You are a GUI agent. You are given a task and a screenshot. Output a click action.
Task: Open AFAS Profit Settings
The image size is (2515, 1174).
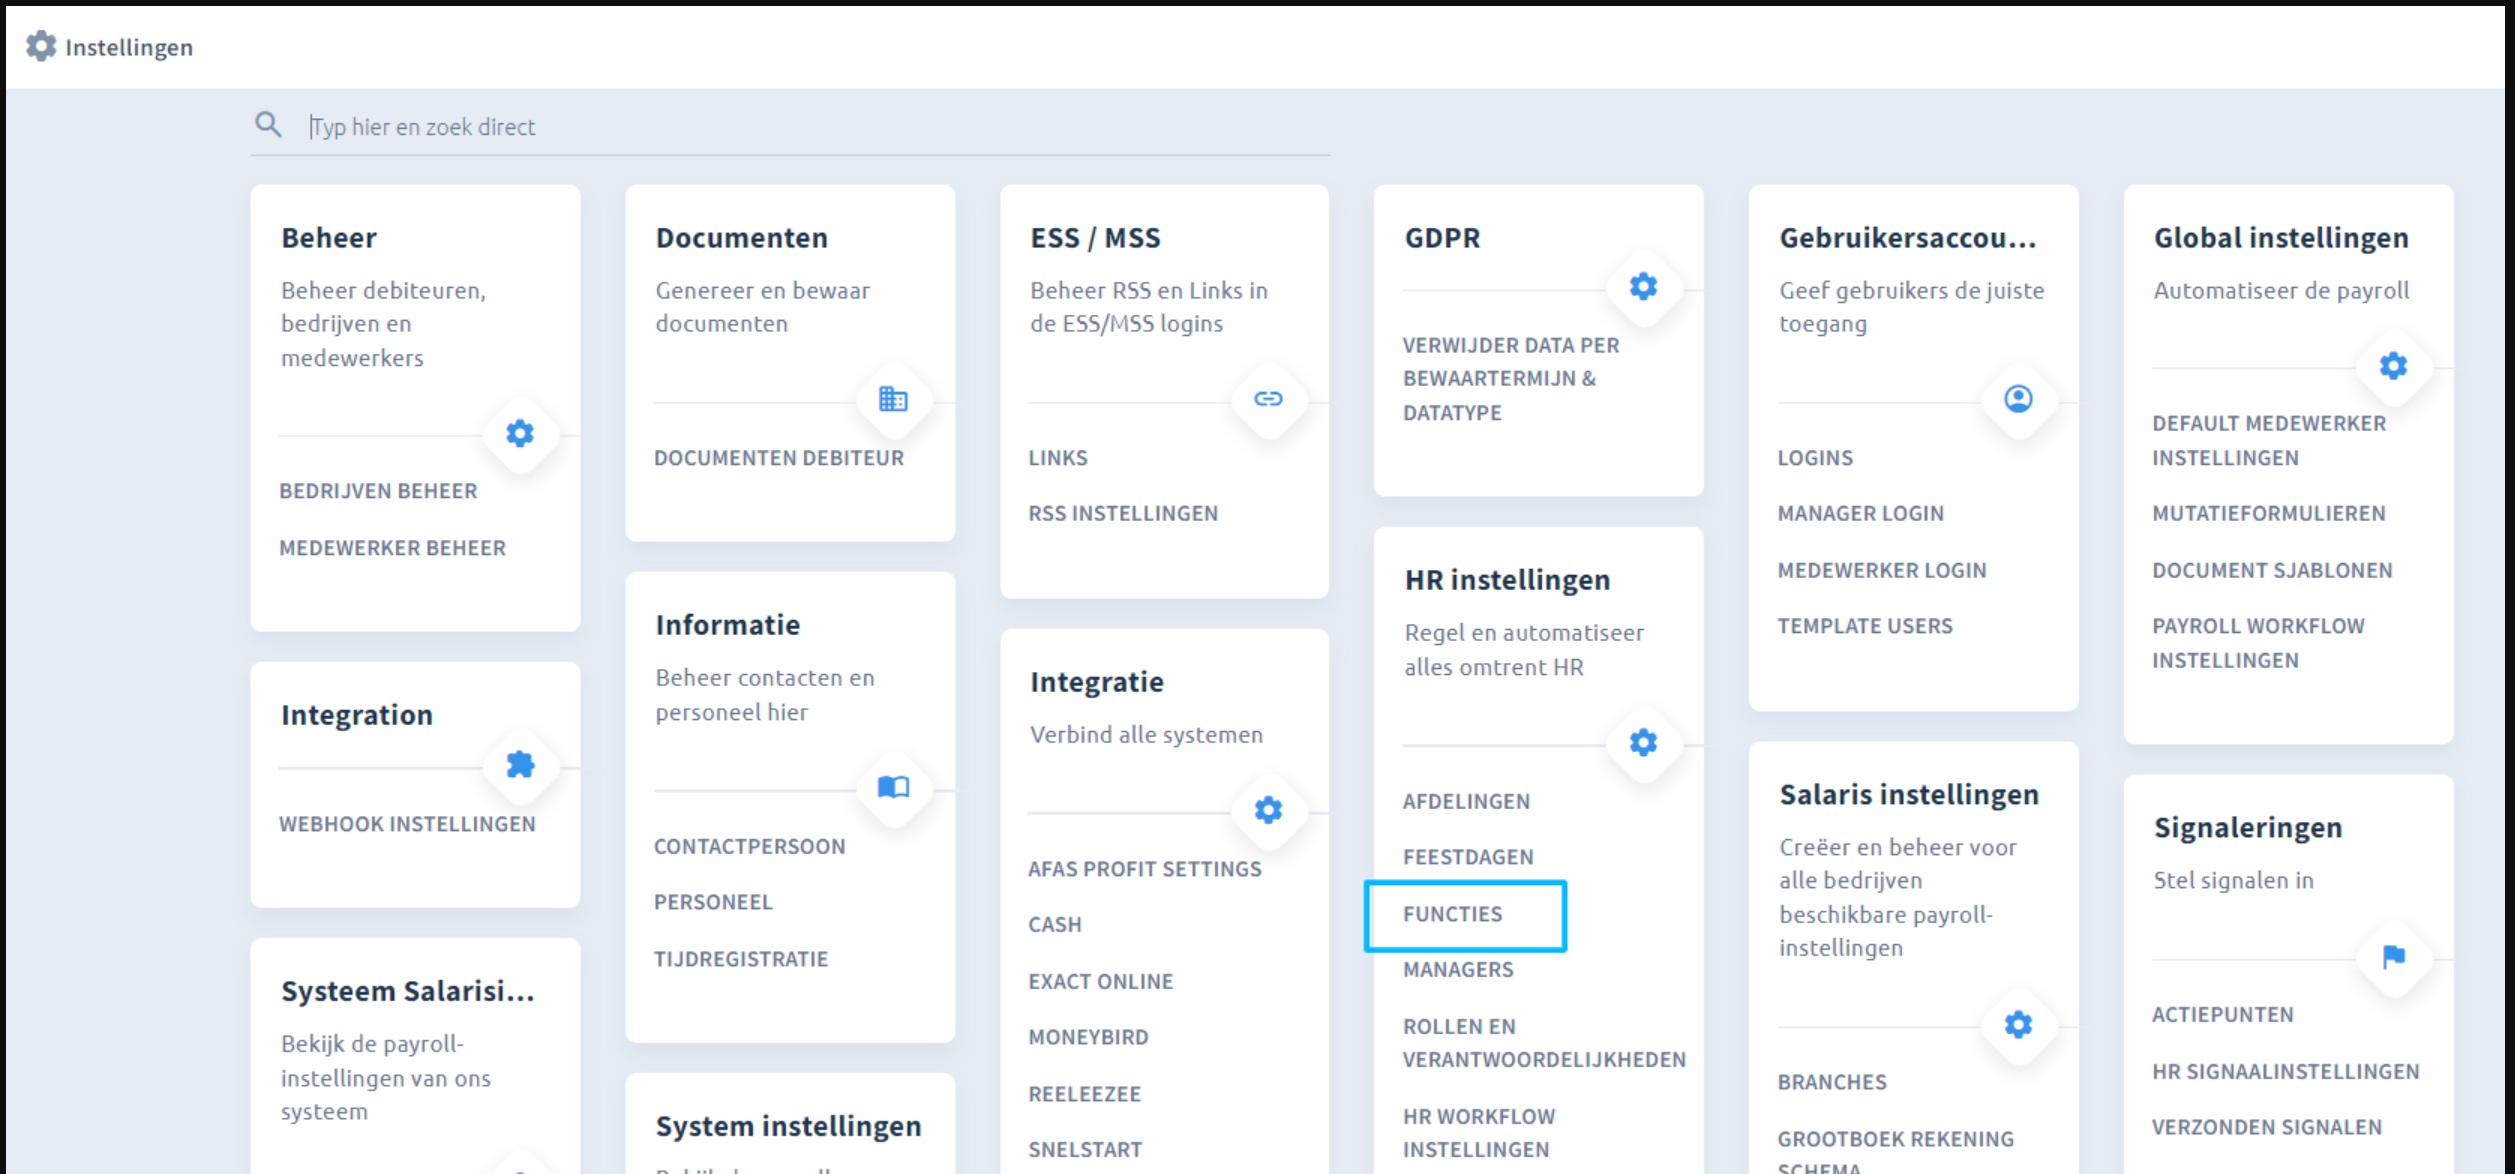pos(1145,869)
